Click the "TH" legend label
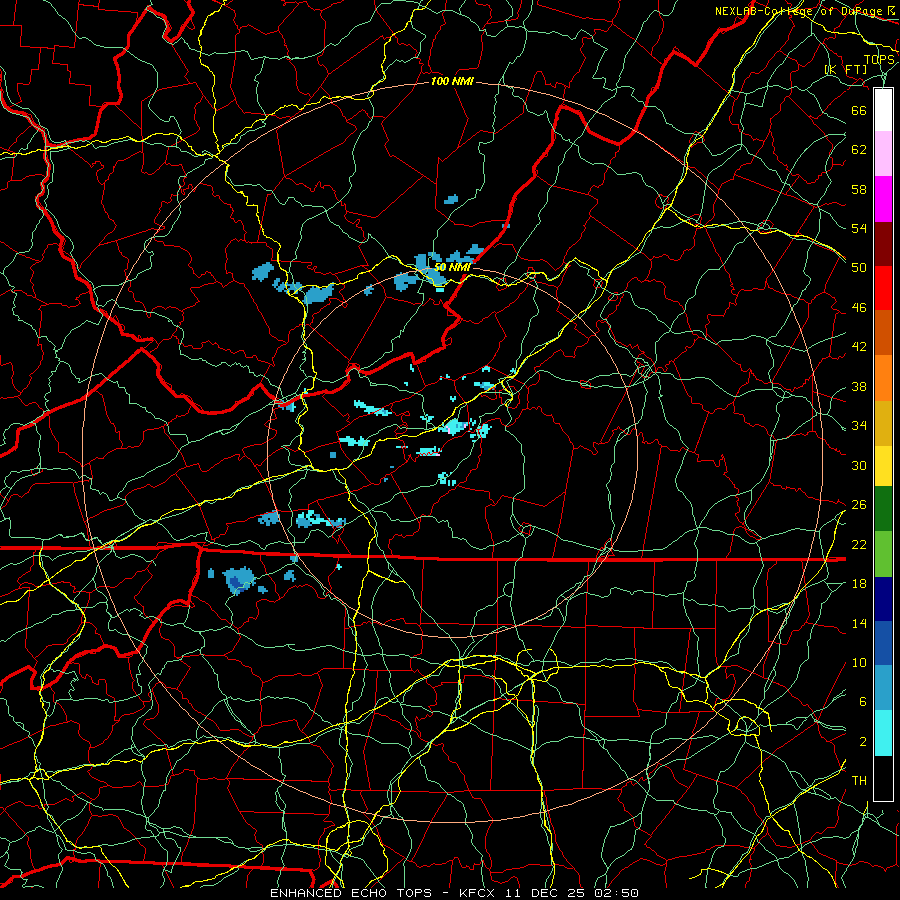The height and width of the screenshot is (900, 900). (859, 781)
